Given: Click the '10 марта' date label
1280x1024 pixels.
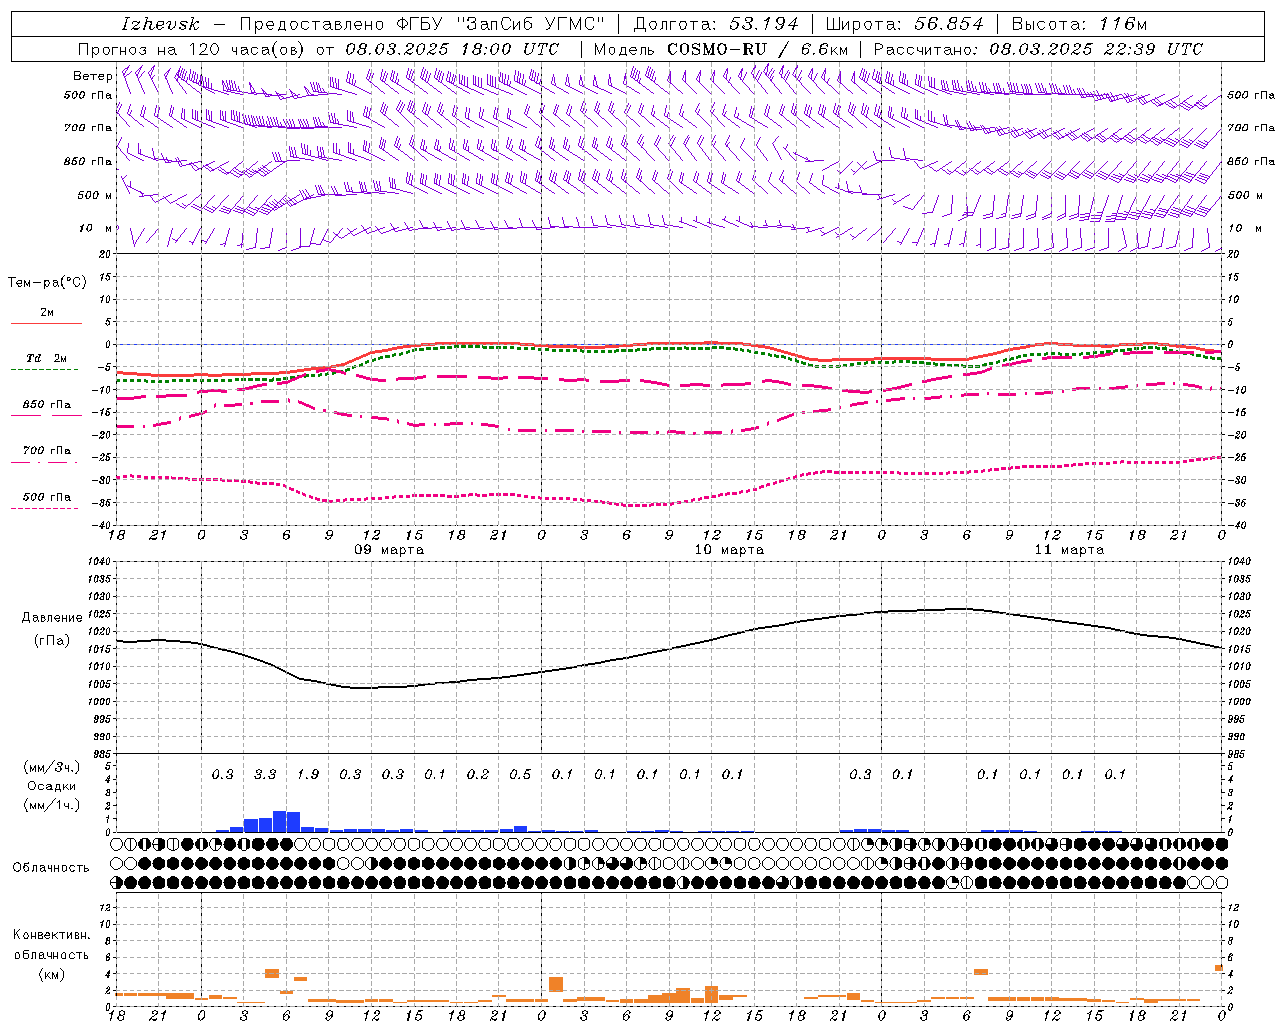Looking at the screenshot, I should coord(729,550).
